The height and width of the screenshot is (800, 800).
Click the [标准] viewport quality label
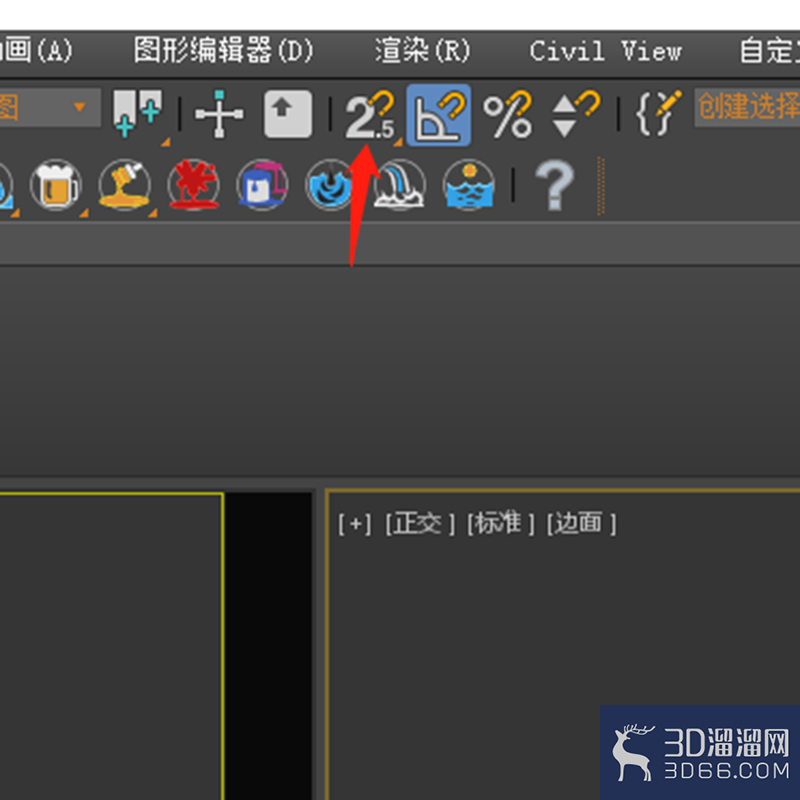501,524
